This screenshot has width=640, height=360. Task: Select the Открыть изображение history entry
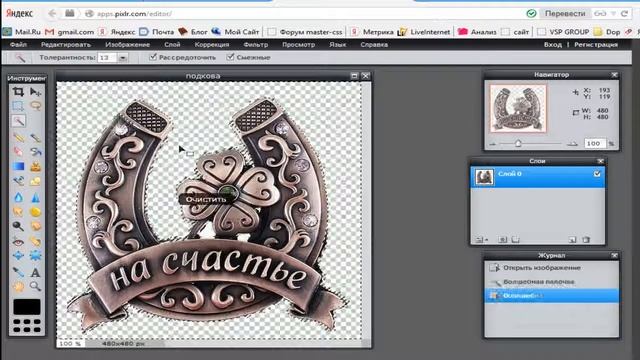[x=551, y=268]
